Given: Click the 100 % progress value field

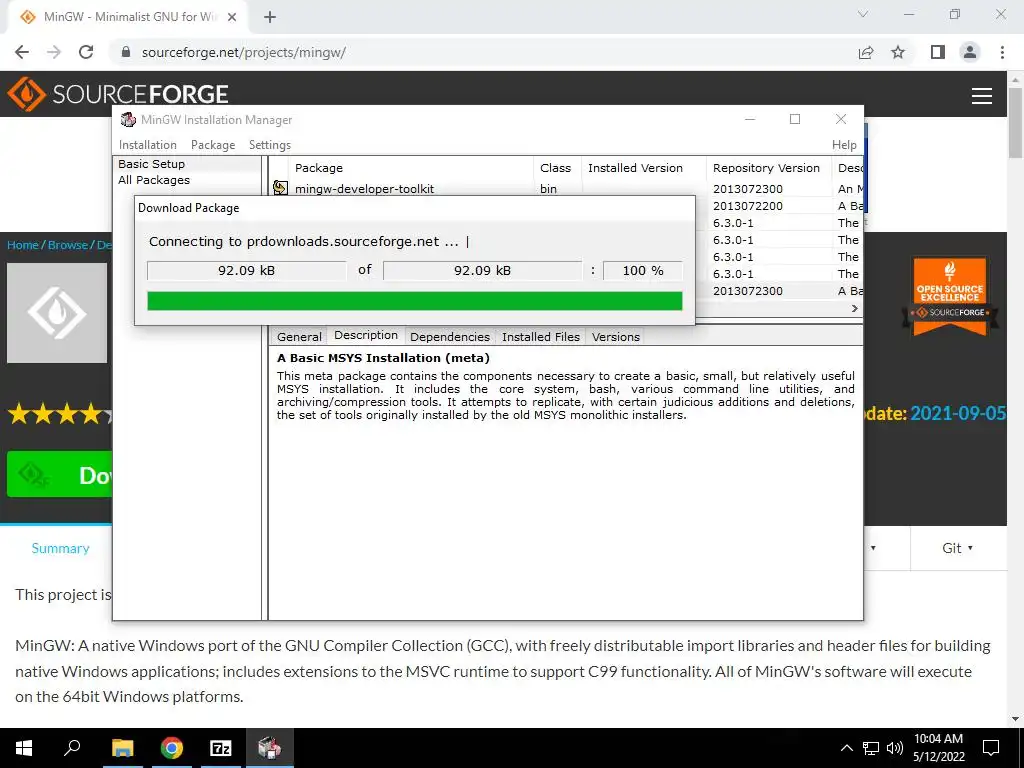Looking at the screenshot, I should click(x=643, y=270).
